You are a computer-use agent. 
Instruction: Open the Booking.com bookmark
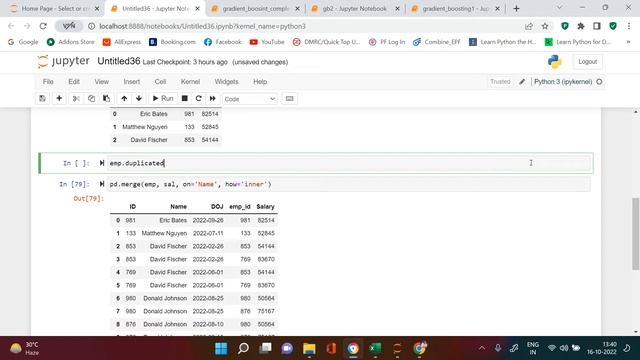(x=172, y=42)
